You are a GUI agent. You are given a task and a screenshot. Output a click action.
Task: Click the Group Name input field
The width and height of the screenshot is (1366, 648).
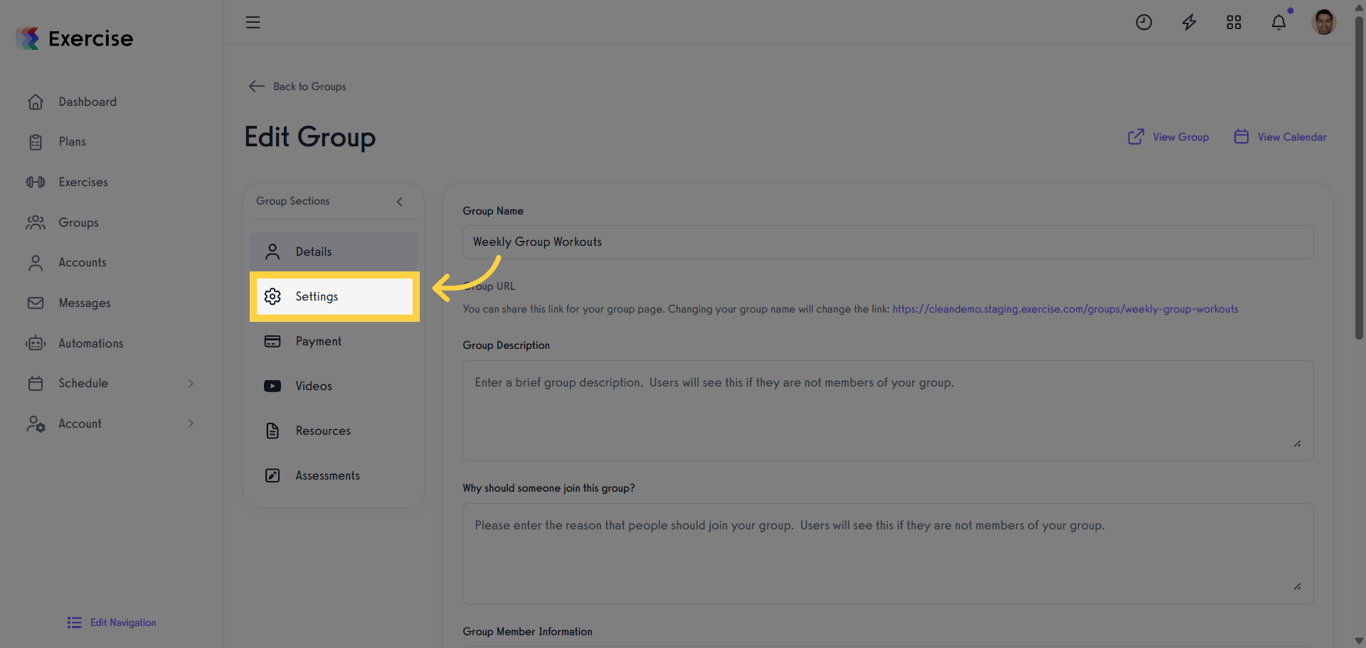[x=888, y=242]
